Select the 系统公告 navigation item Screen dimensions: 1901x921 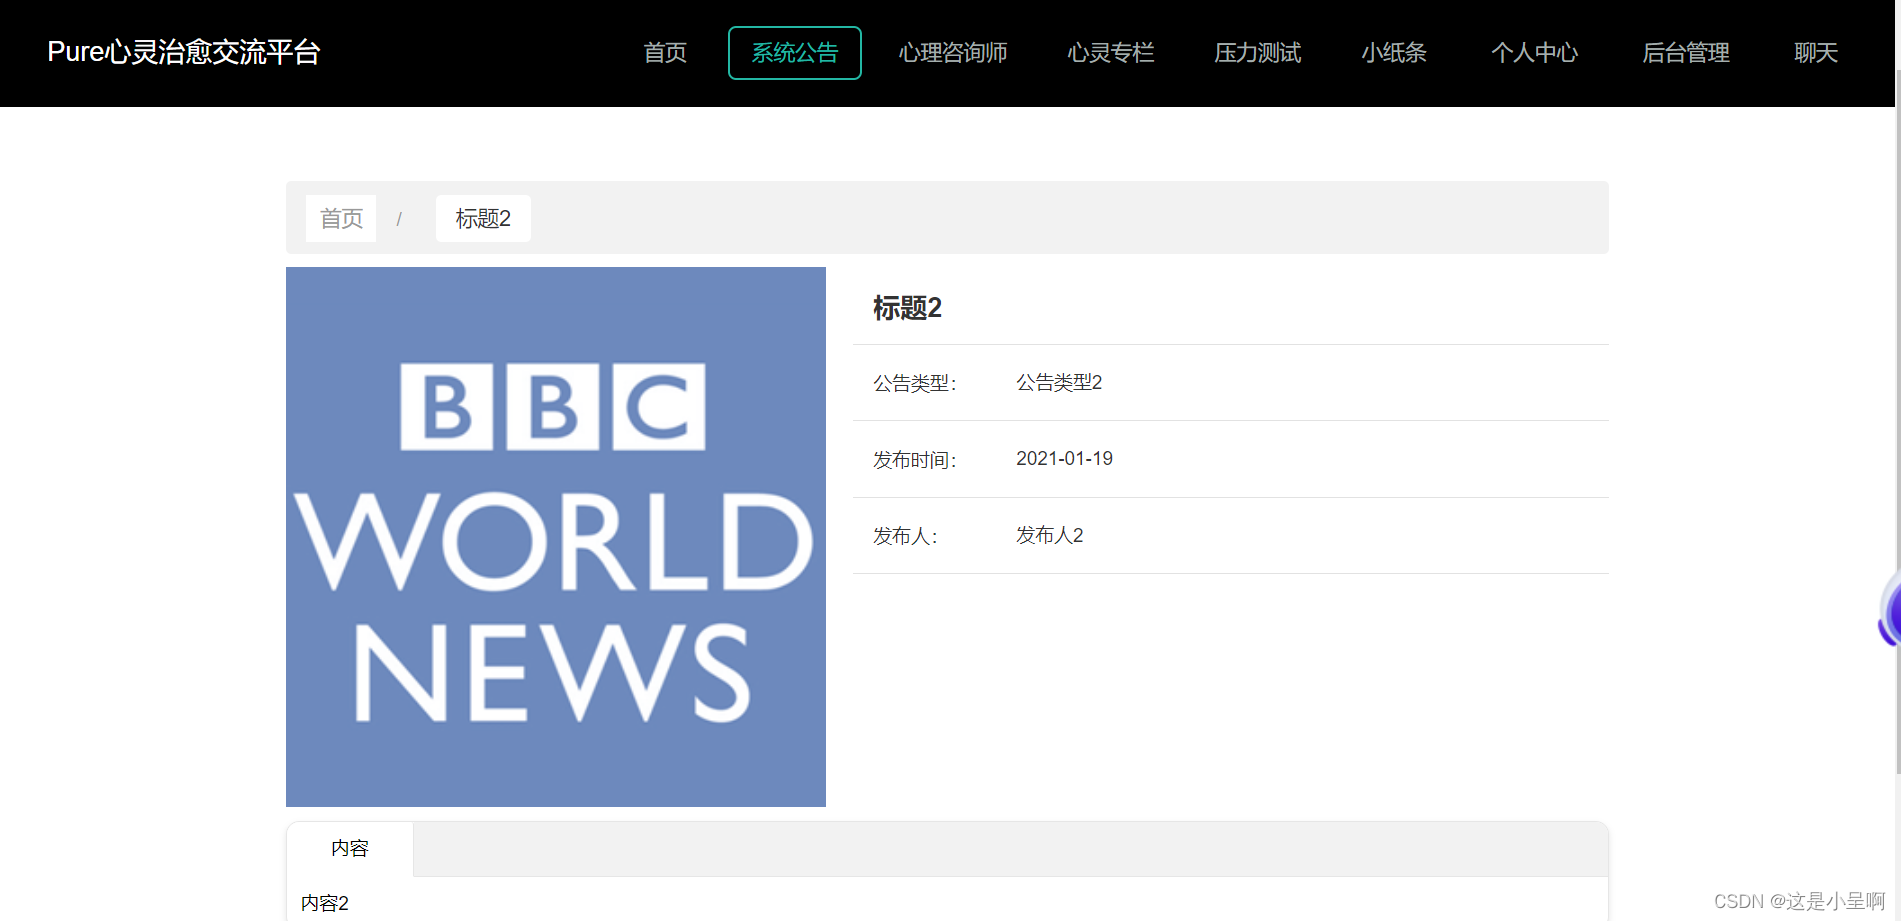pos(795,53)
